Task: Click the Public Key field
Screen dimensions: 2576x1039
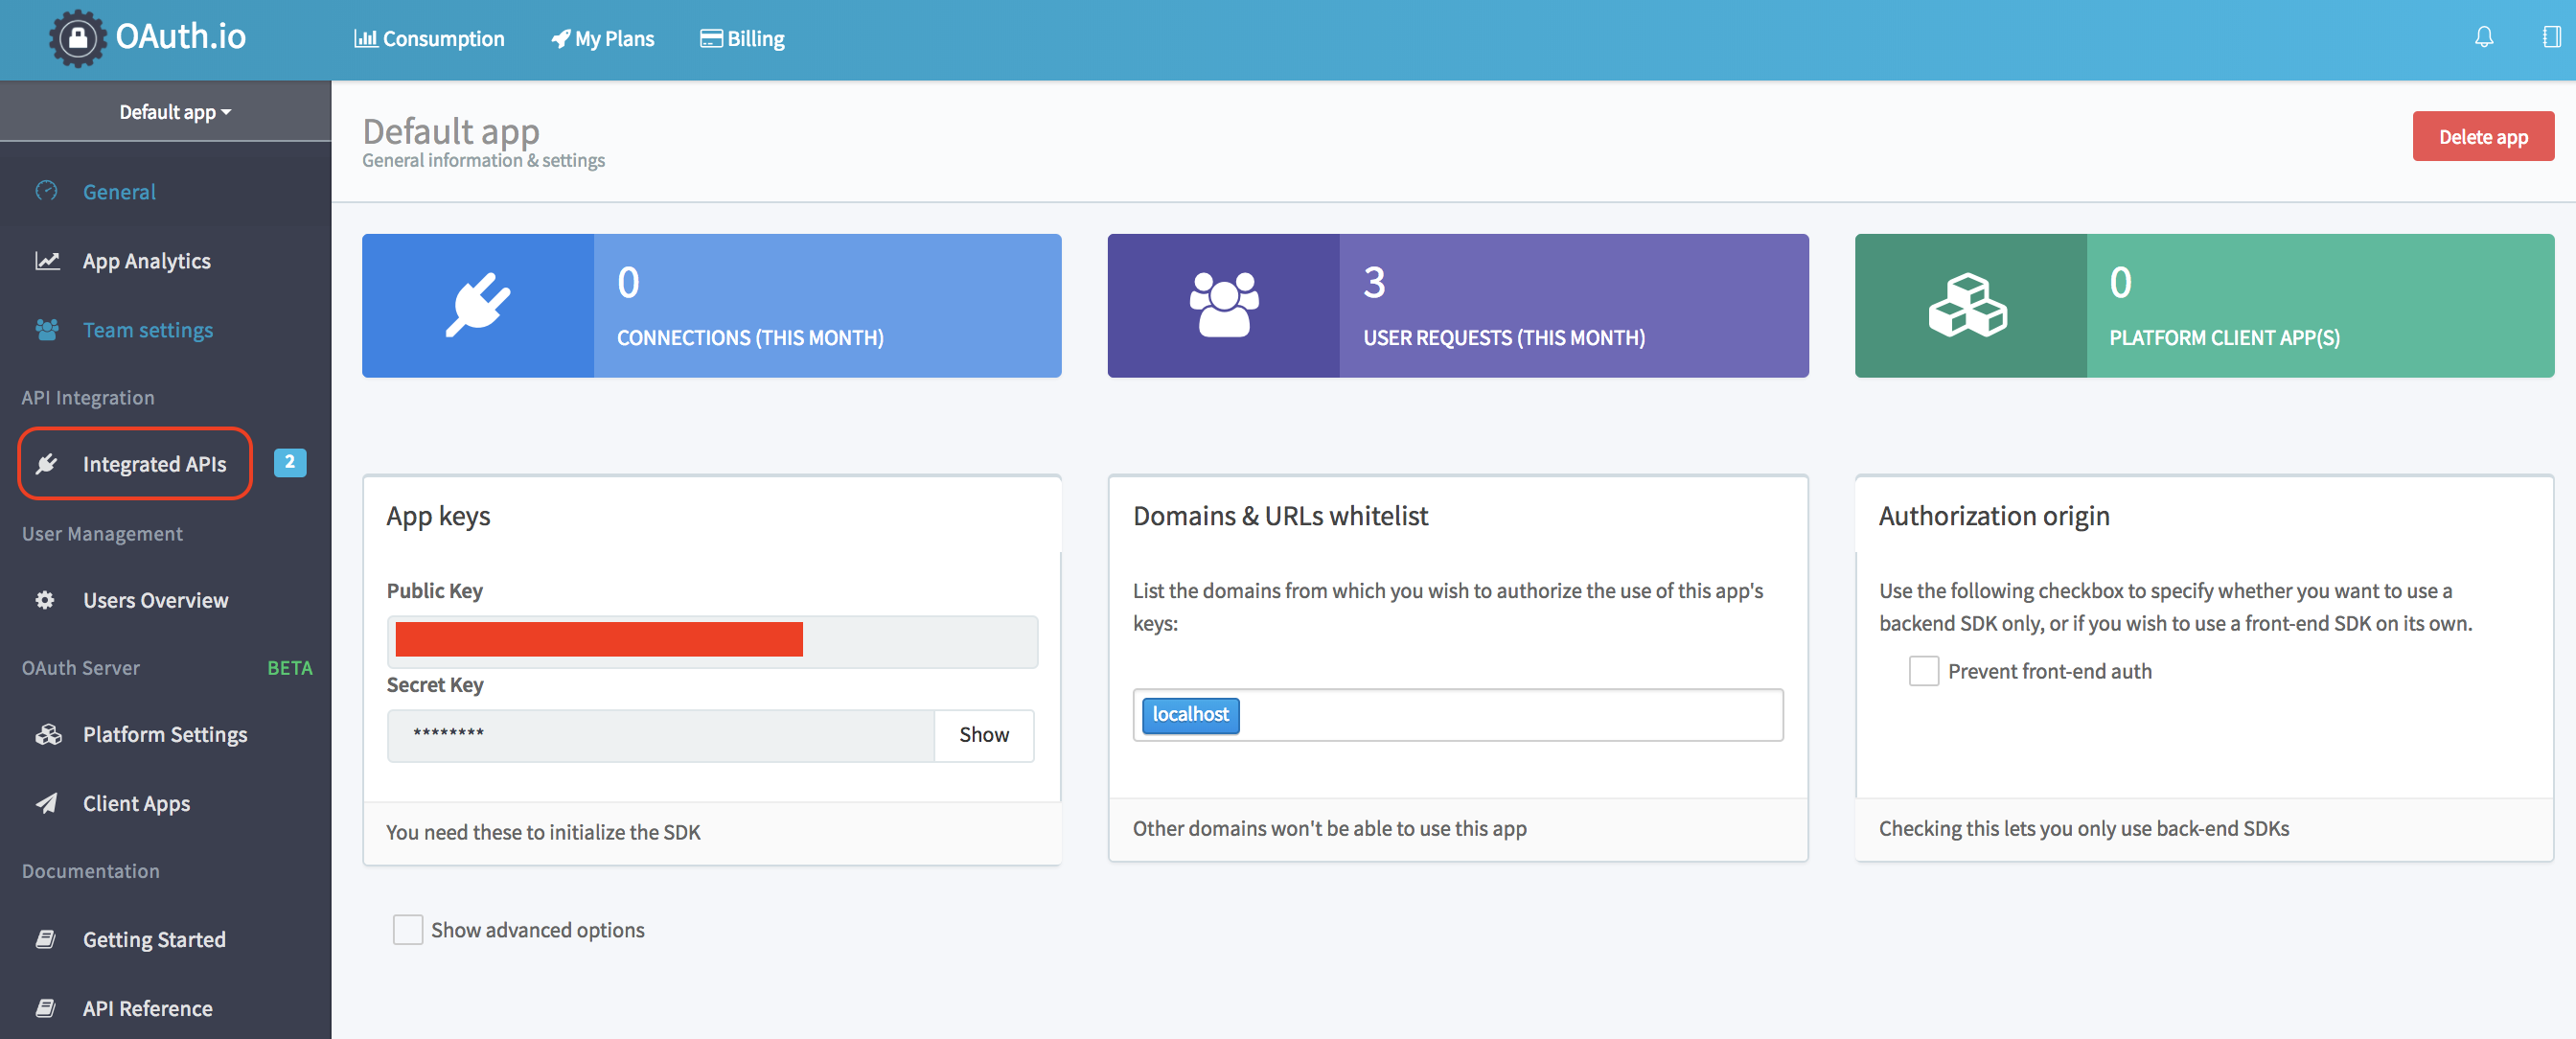Action: [712, 641]
